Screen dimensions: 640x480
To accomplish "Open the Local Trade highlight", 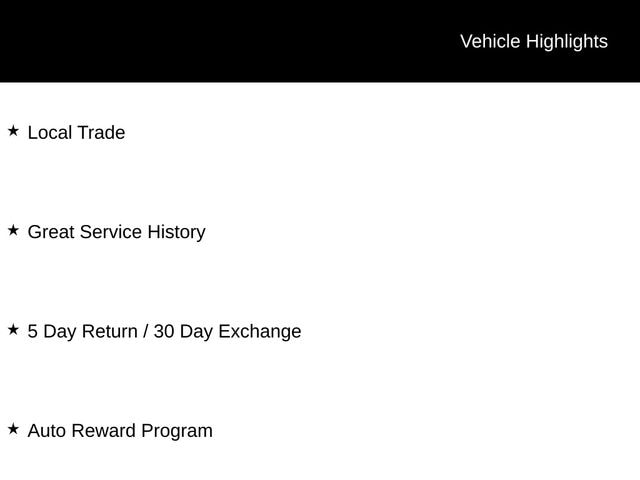I will pos(76,132).
